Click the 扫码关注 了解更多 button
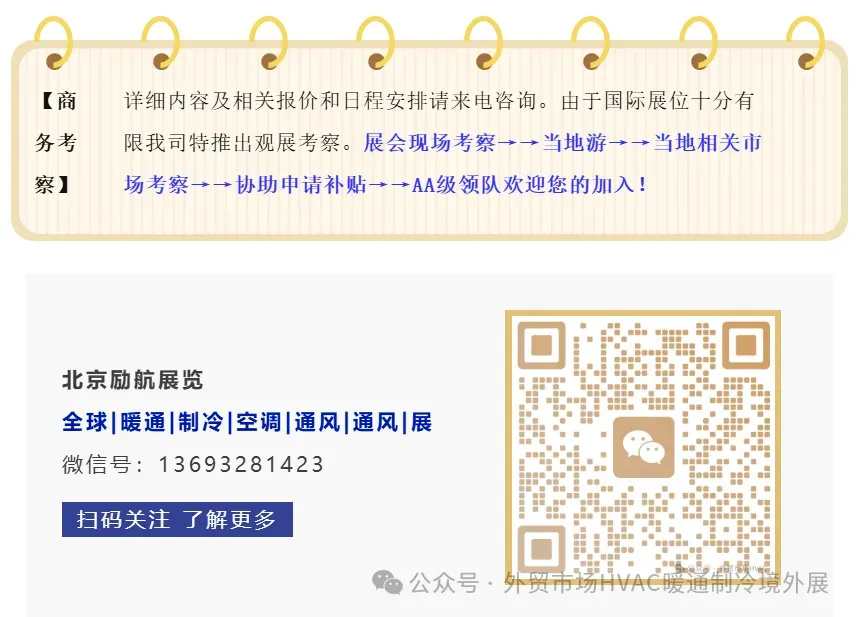This screenshot has height=617, width=856. click(x=177, y=519)
